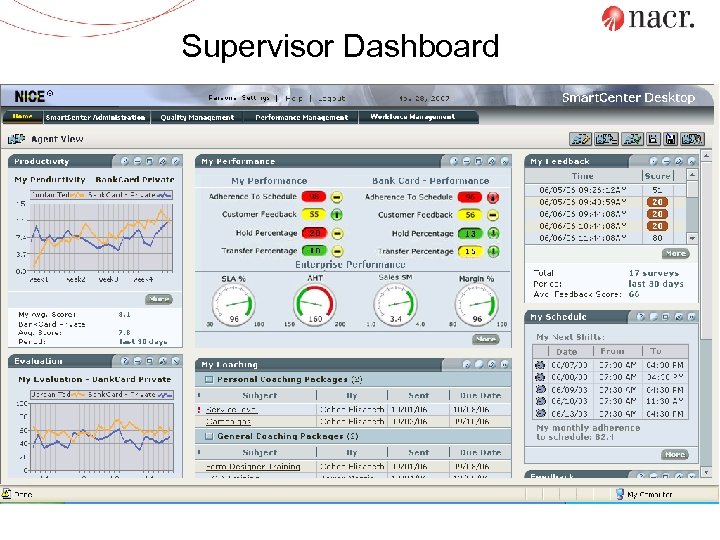Open the Home tab
The height and width of the screenshot is (540, 720).
click(x=22, y=117)
